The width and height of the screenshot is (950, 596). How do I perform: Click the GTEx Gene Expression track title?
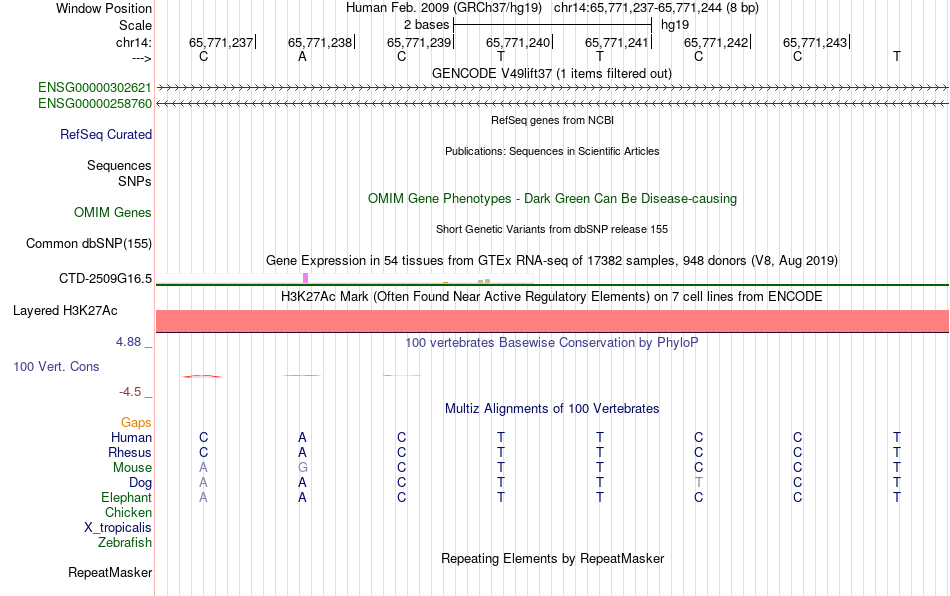pyautogui.click(x=552, y=260)
